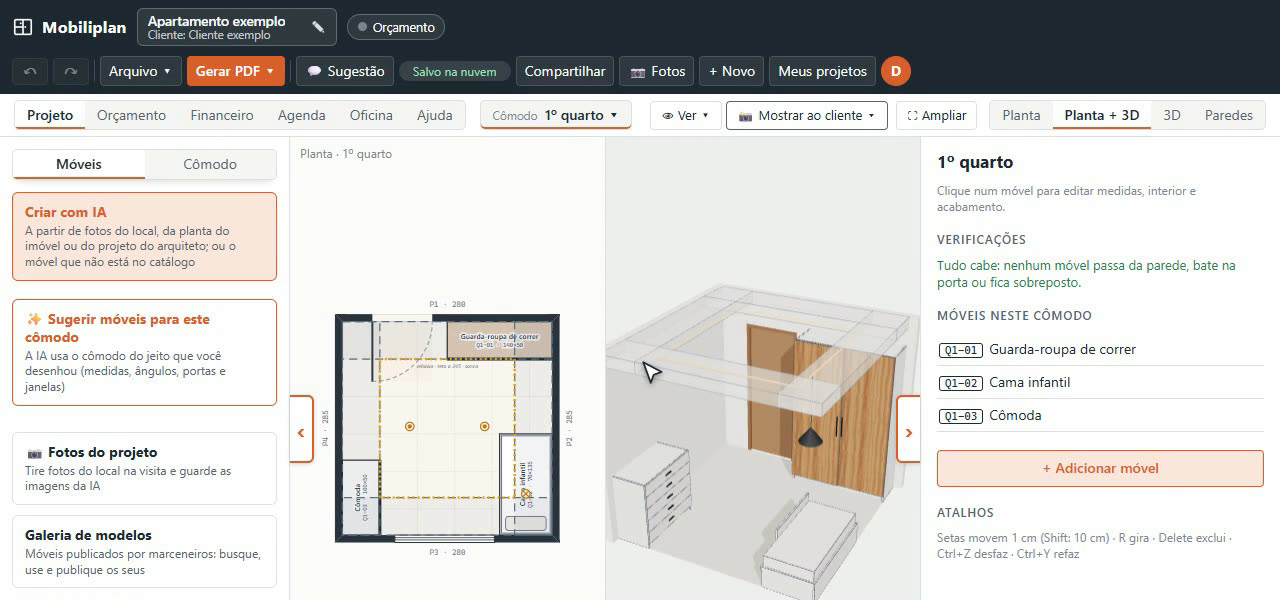Undo the last action
The image size is (1280, 600).
tap(30, 71)
